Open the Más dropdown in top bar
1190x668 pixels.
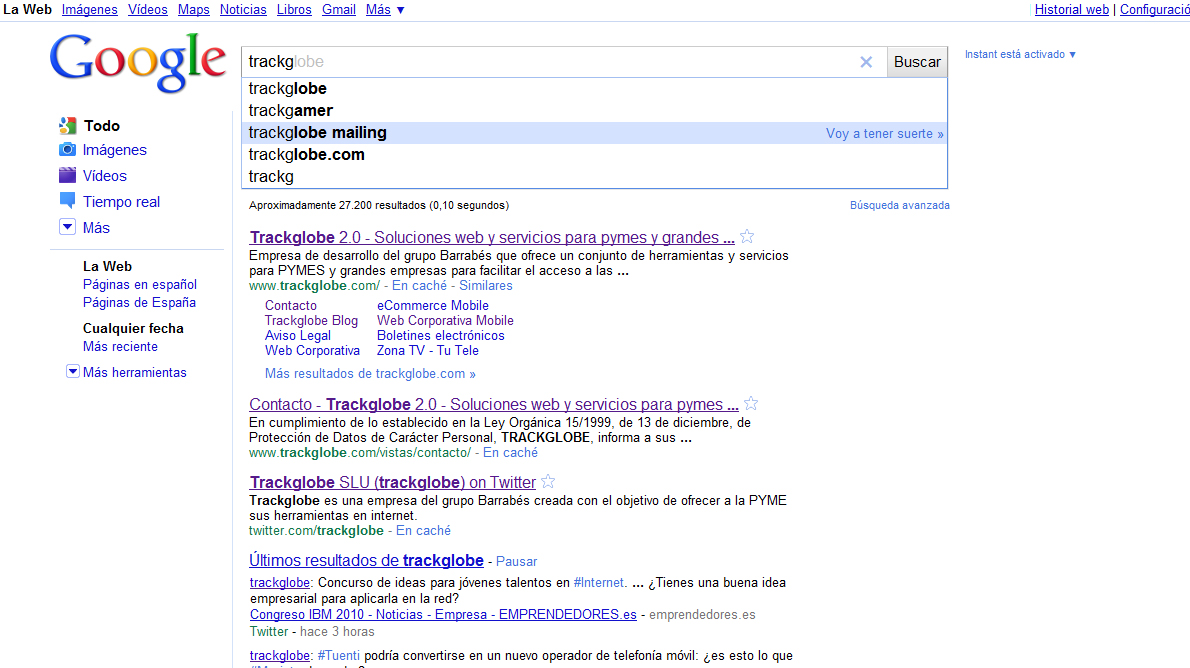[386, 10]
